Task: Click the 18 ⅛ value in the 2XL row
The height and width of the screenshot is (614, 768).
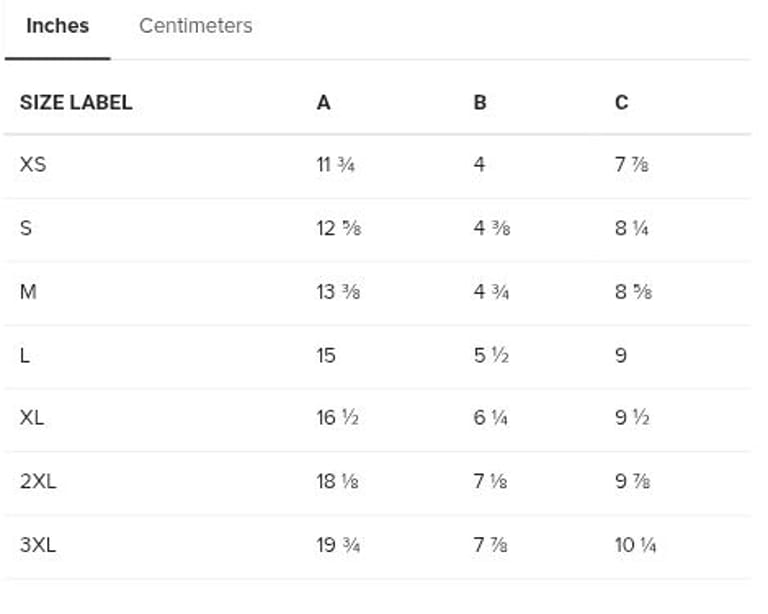Action: [x=338, y=481]
